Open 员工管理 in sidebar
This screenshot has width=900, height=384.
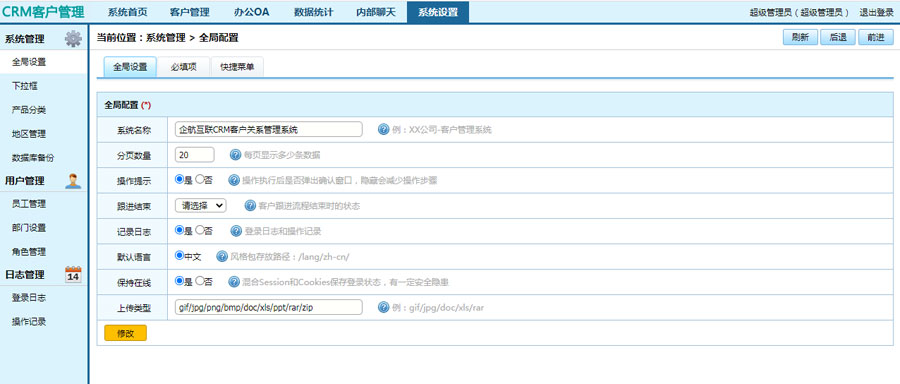click(29, 204)
